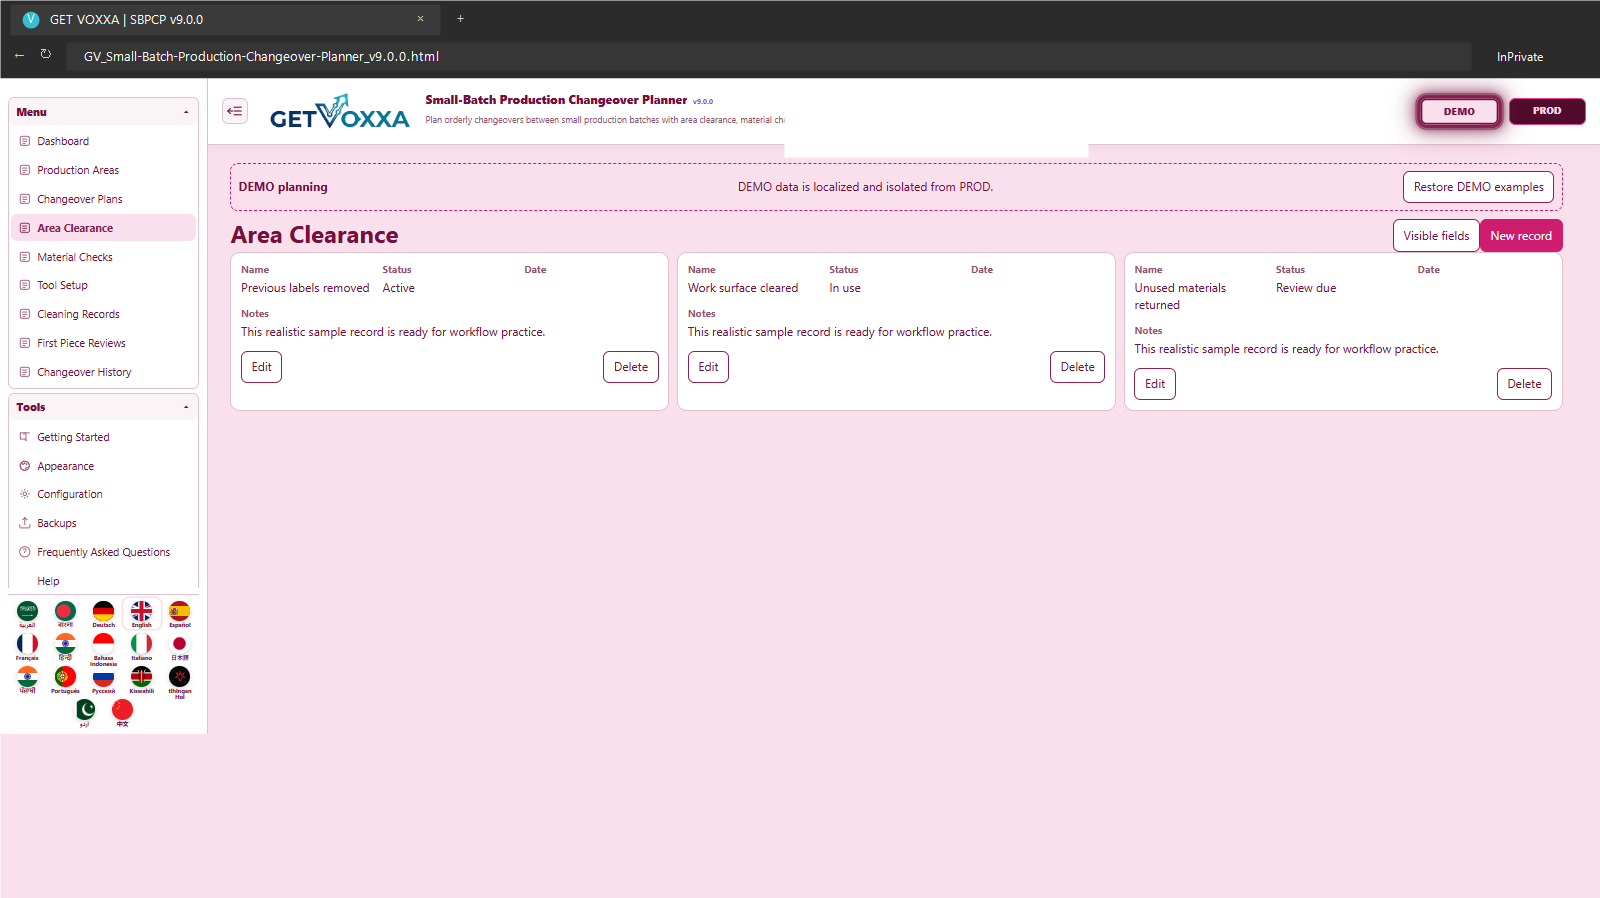Viewport: 1600px width, 898px height.
Task: Go to Material Checks
Action: tap(103, 257)
